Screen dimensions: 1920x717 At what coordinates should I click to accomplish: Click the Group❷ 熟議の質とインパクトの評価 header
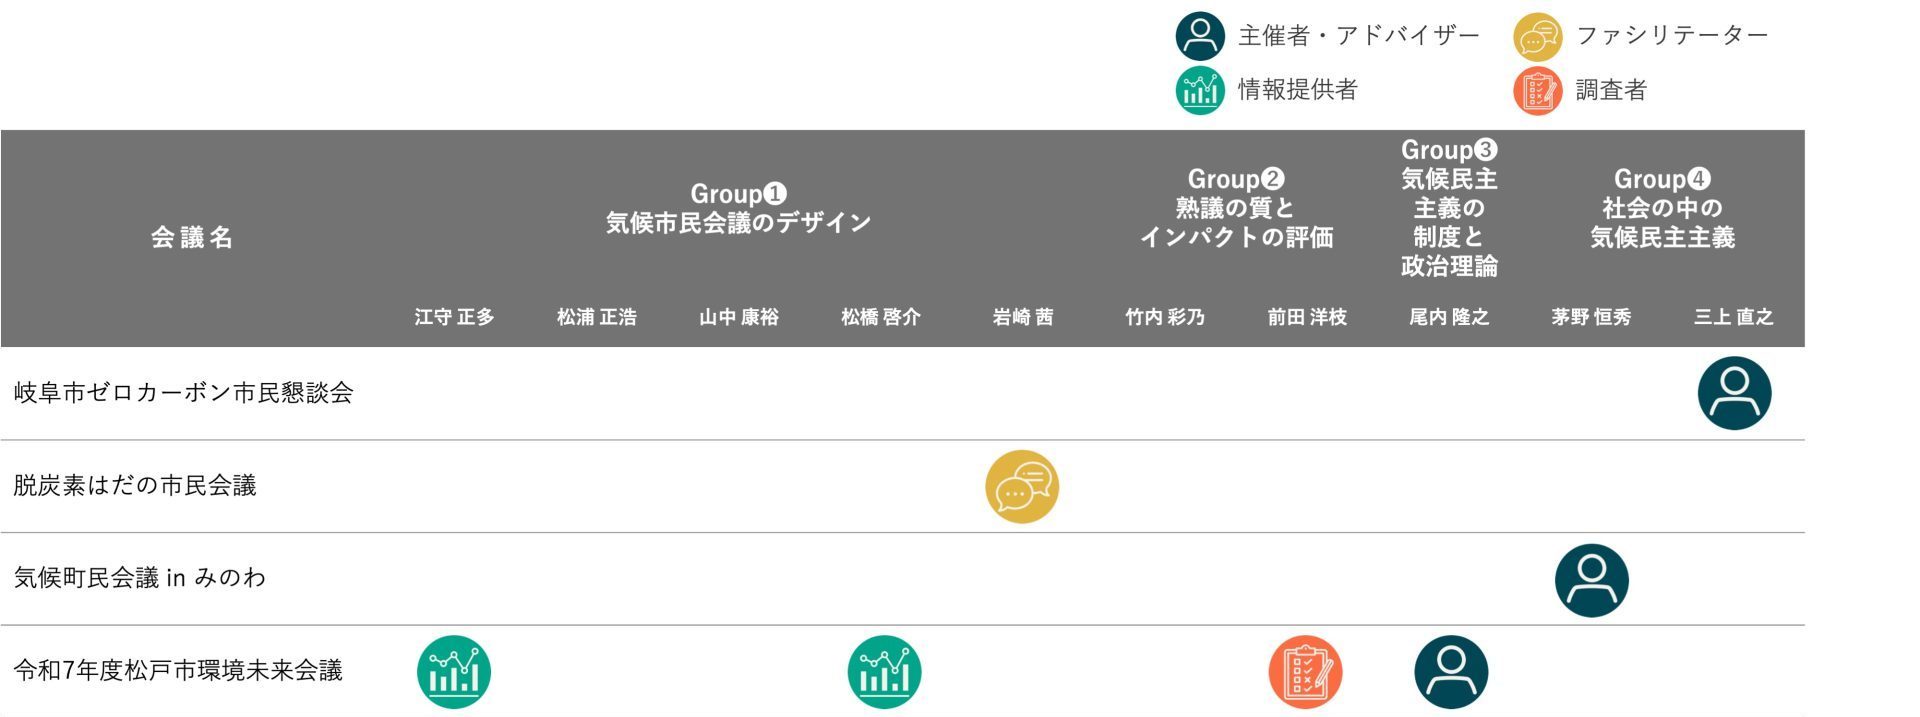(1236, 208)
